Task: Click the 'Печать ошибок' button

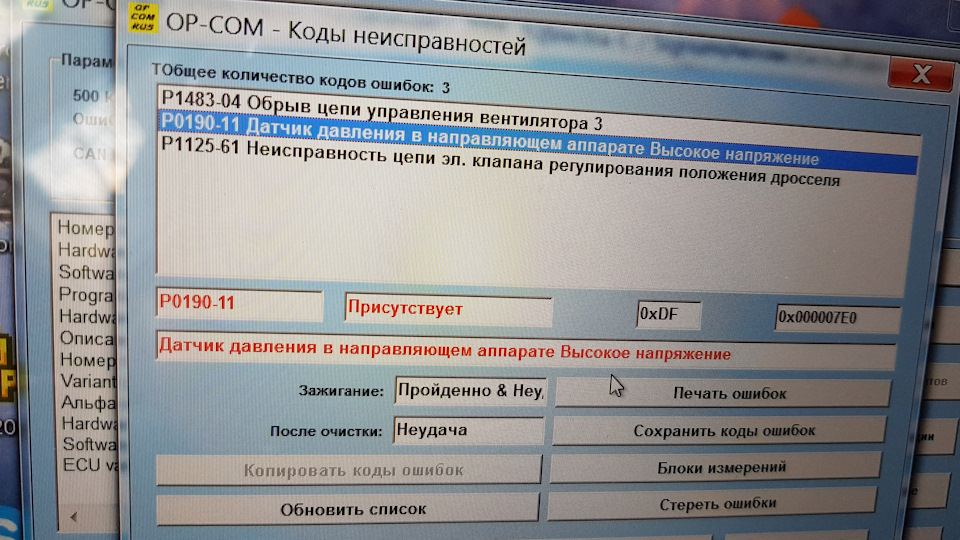Action: (723, 393)
